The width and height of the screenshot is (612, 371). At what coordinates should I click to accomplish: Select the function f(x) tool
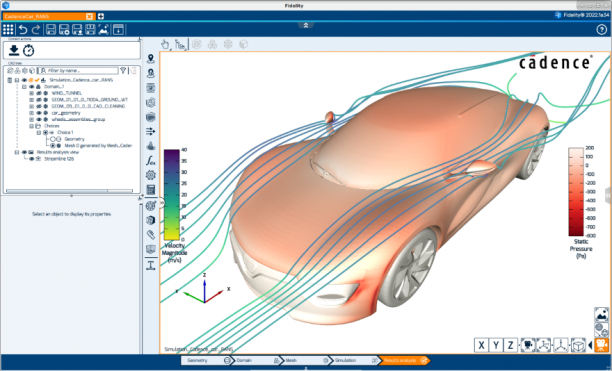click(151, 160)
